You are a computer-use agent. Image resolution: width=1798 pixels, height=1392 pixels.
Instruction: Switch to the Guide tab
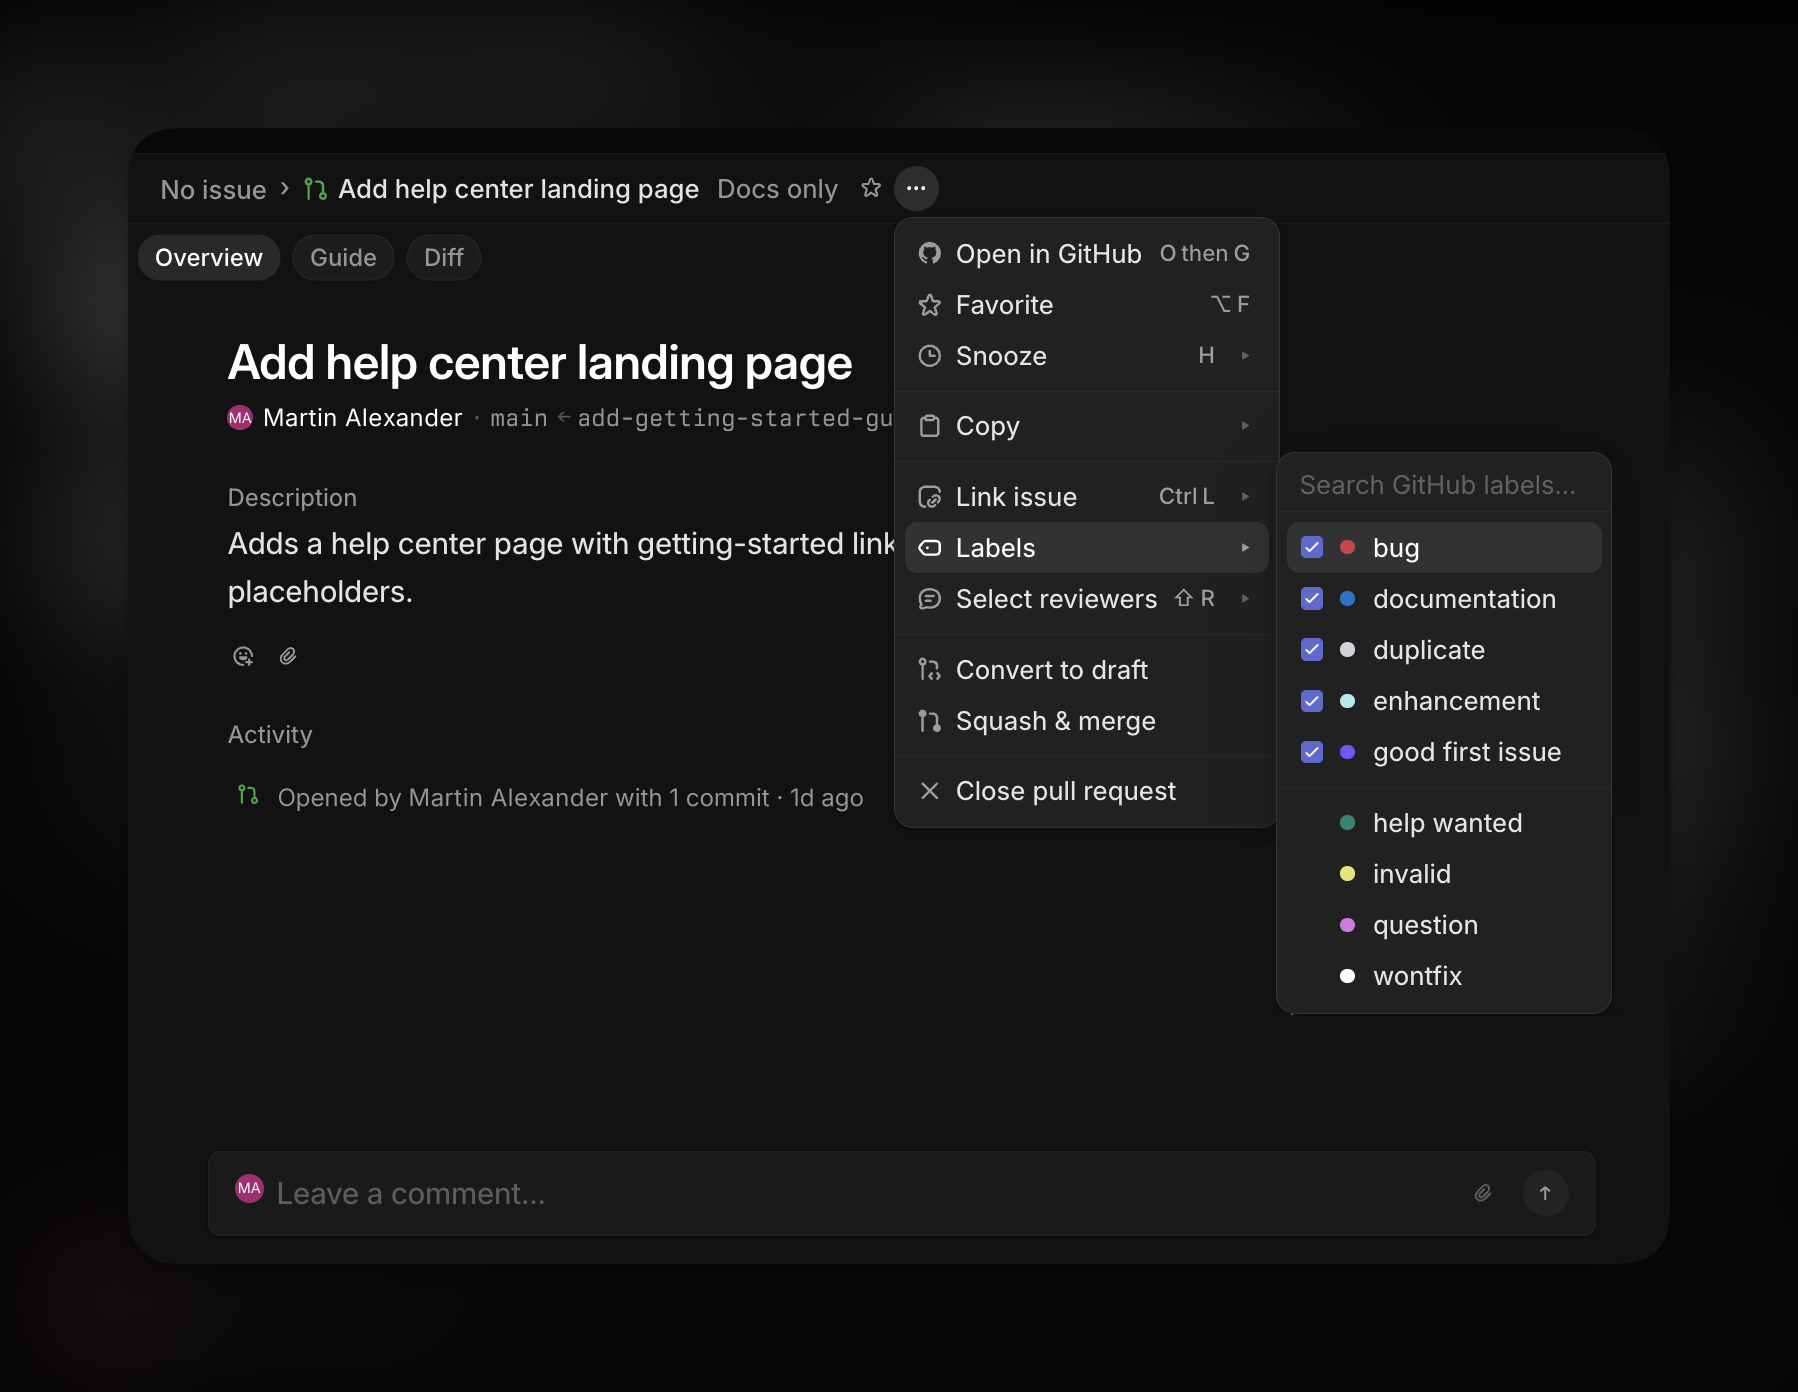[x=343, y=258]
